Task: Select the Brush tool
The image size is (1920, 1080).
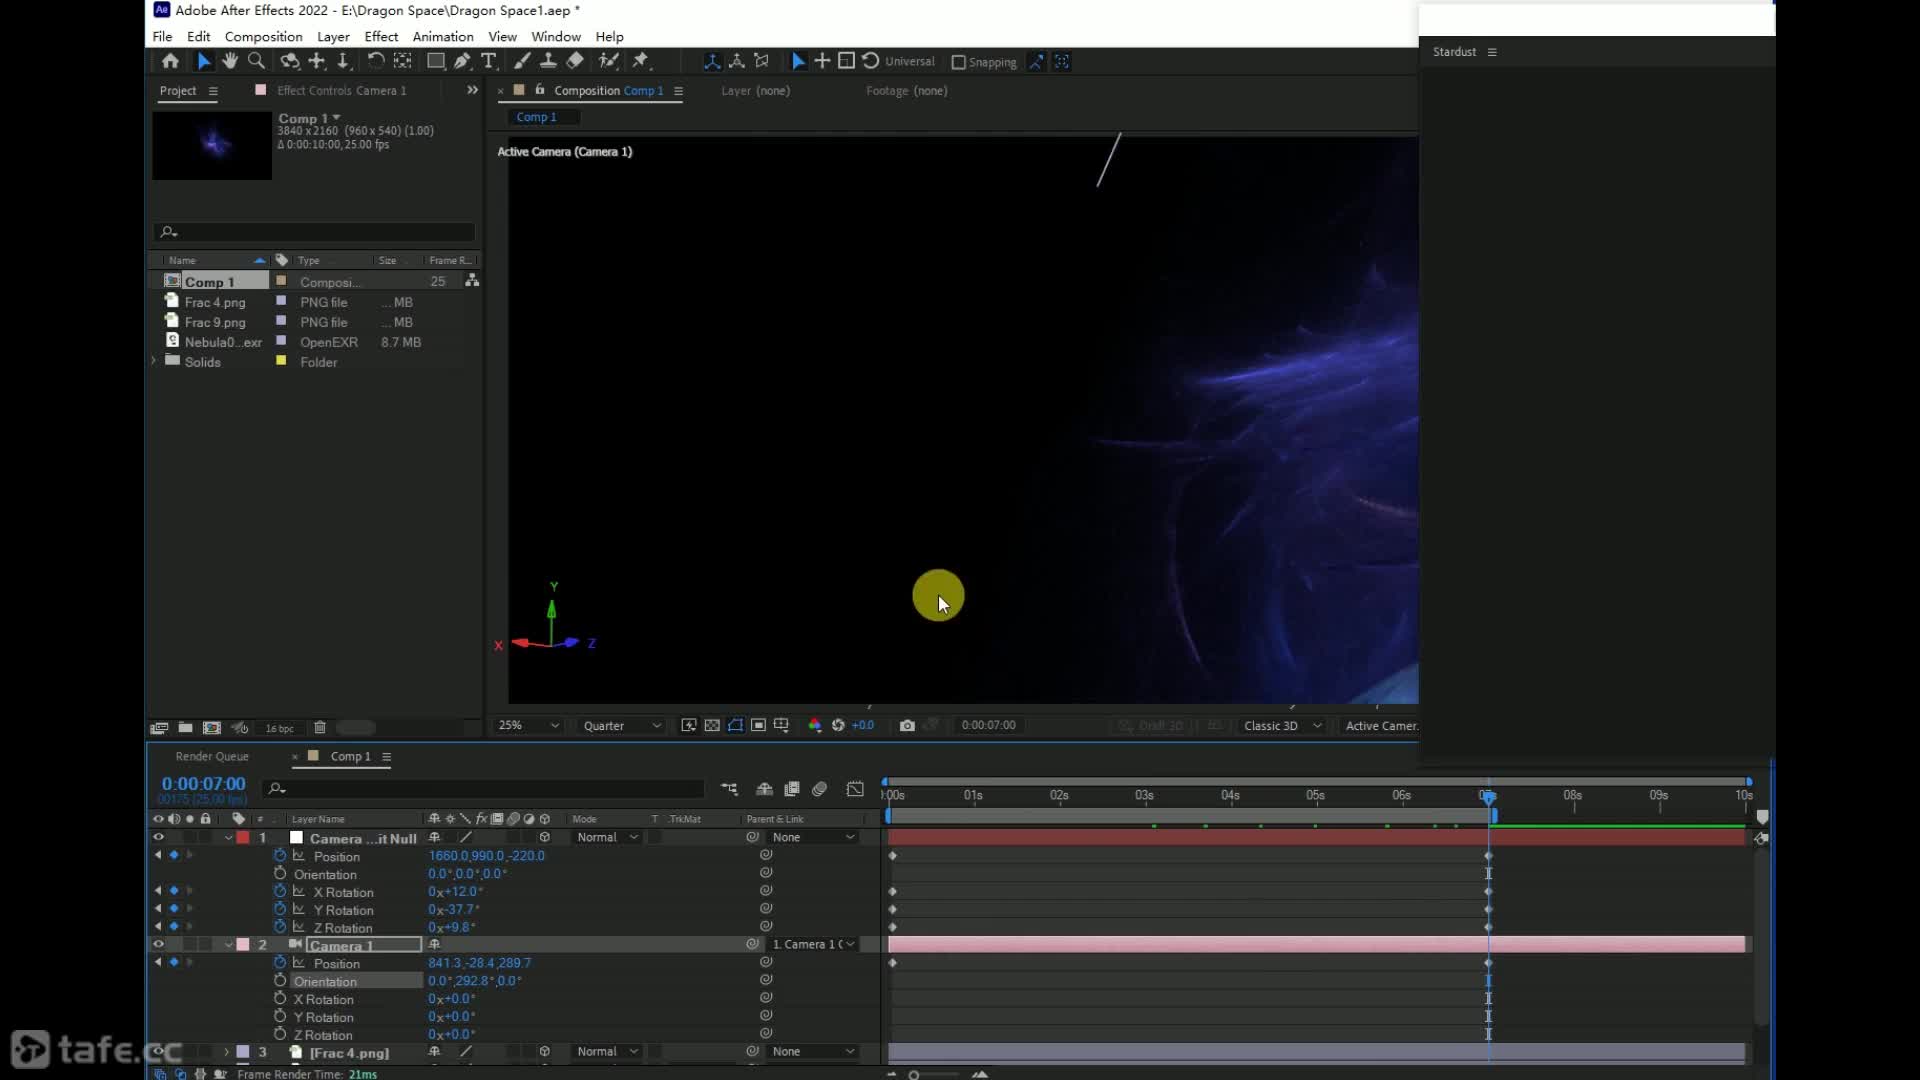Action: click(x=522, y=61)
